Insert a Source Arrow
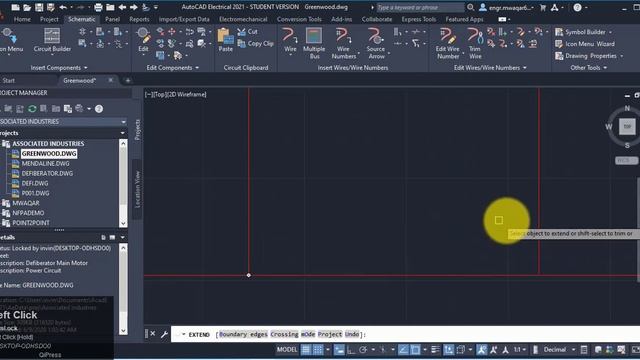 376,43
